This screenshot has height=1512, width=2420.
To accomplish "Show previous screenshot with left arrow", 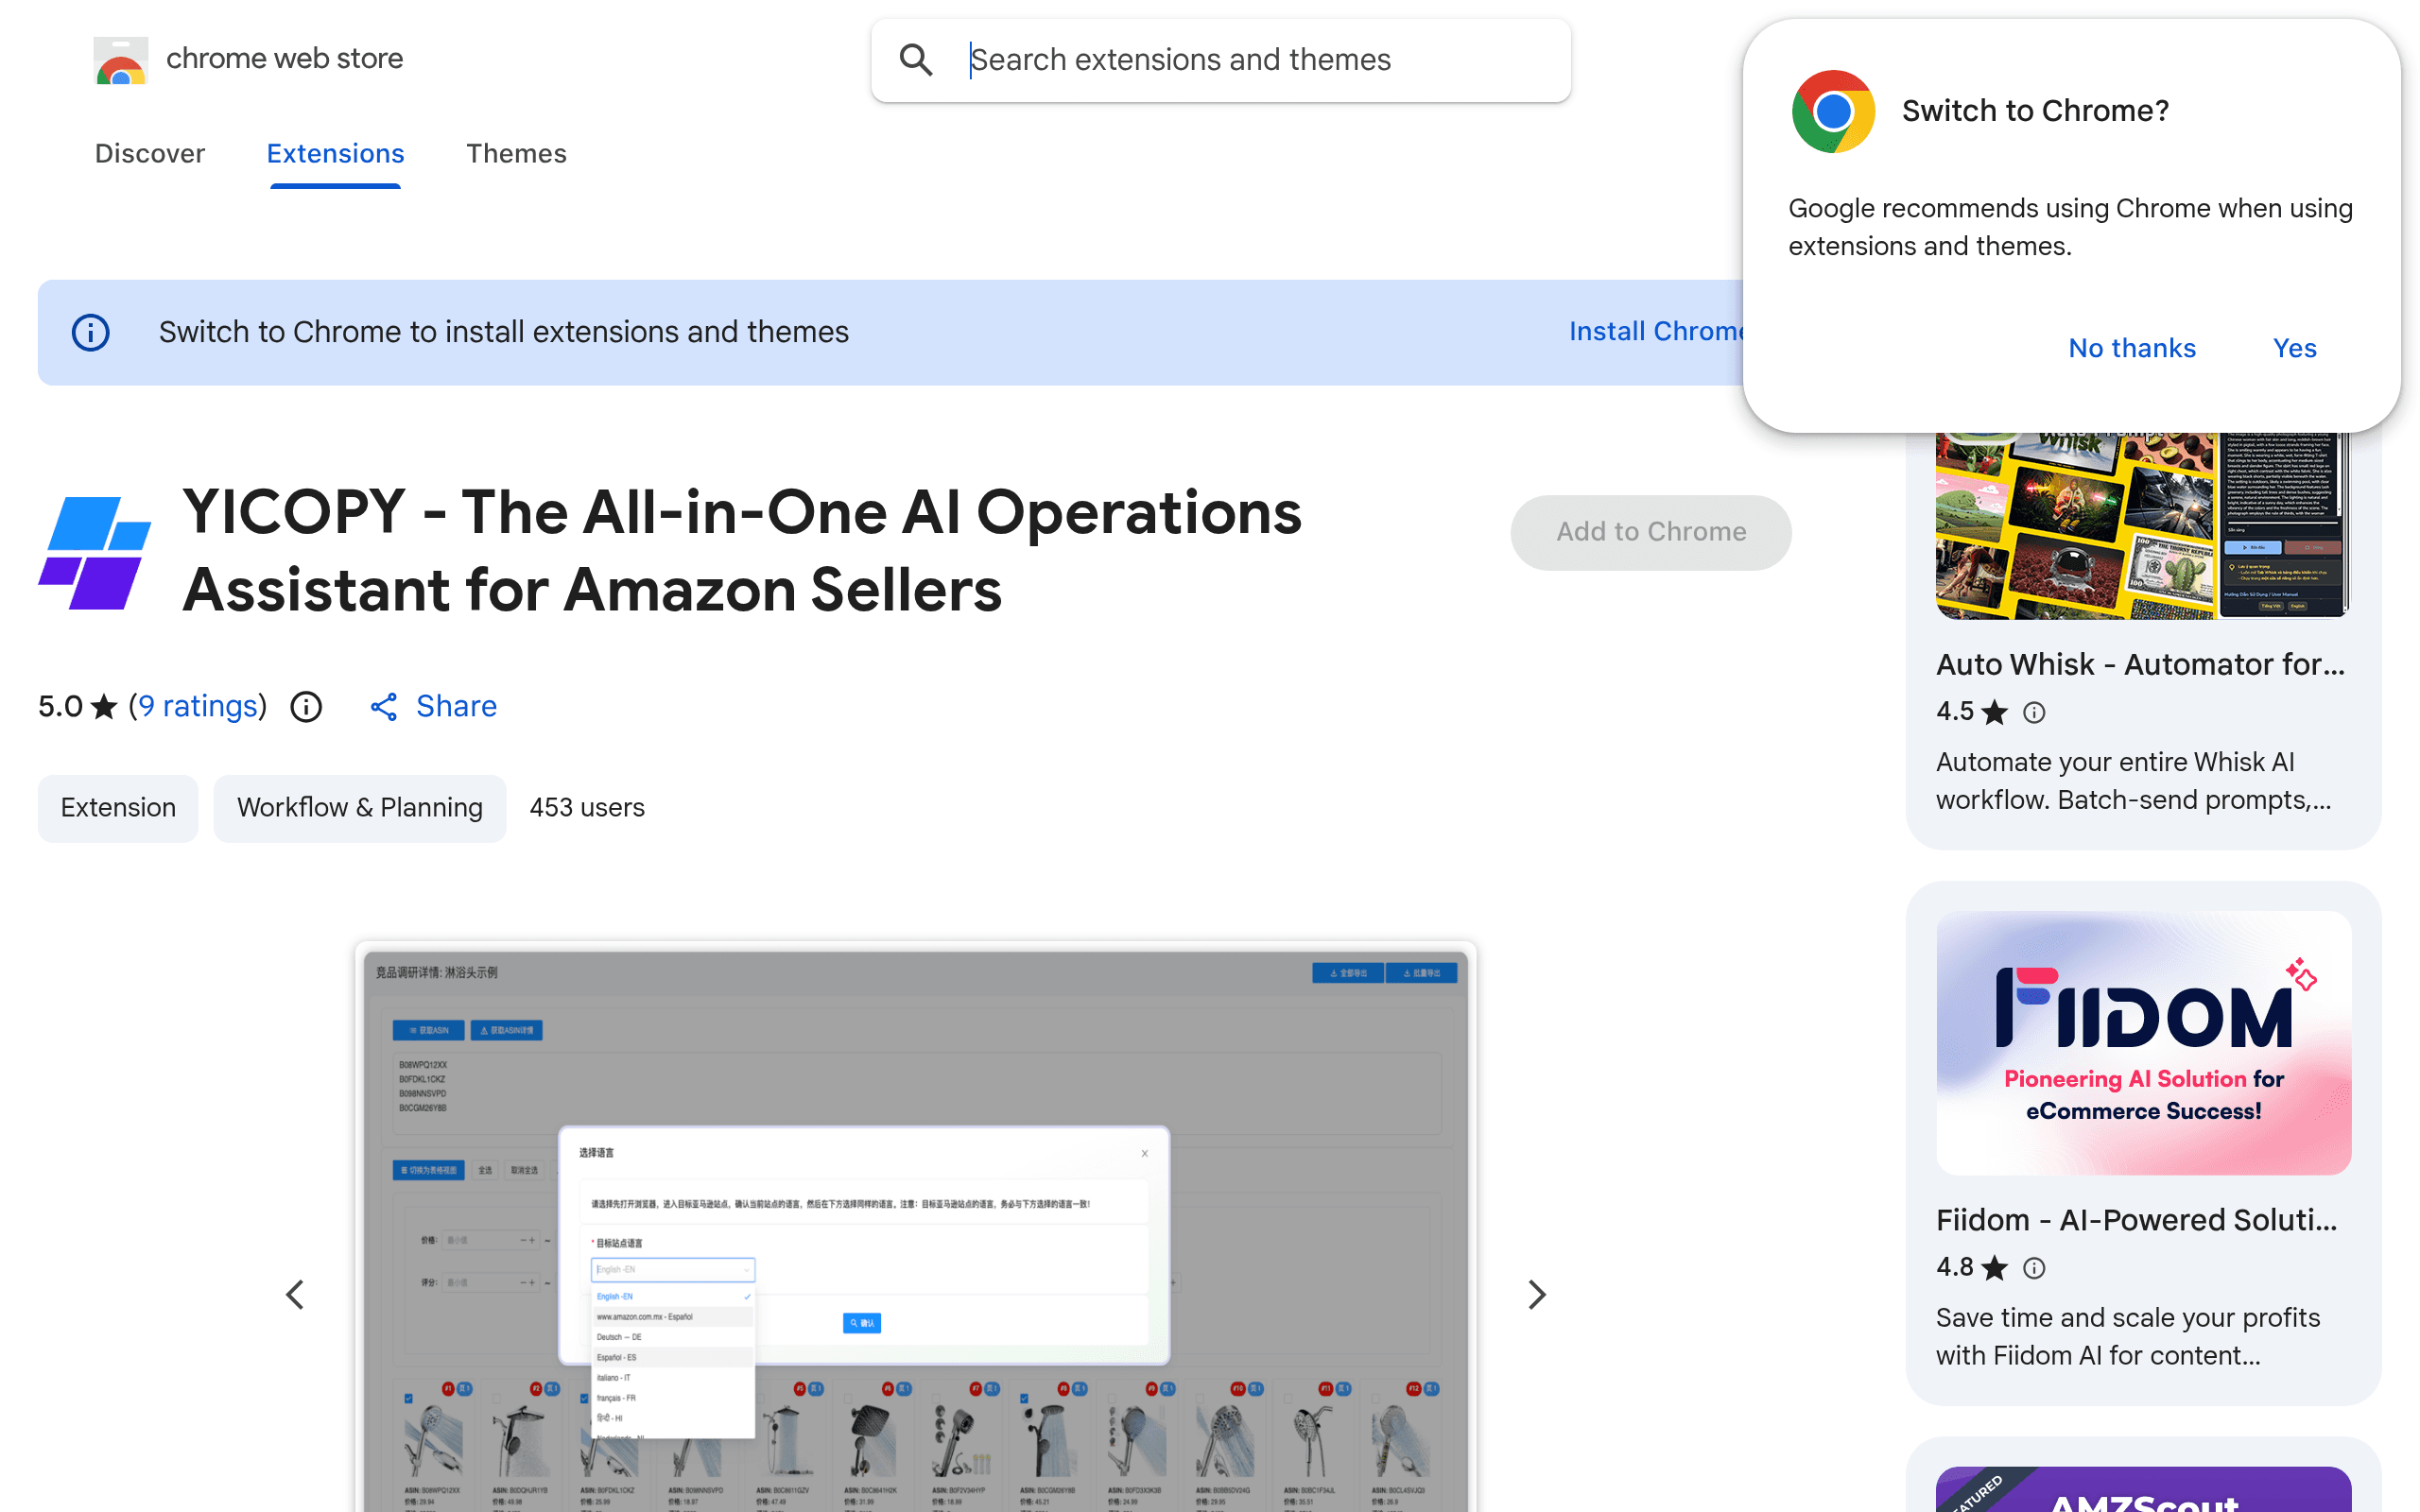I will click(x=295, y=1295).
